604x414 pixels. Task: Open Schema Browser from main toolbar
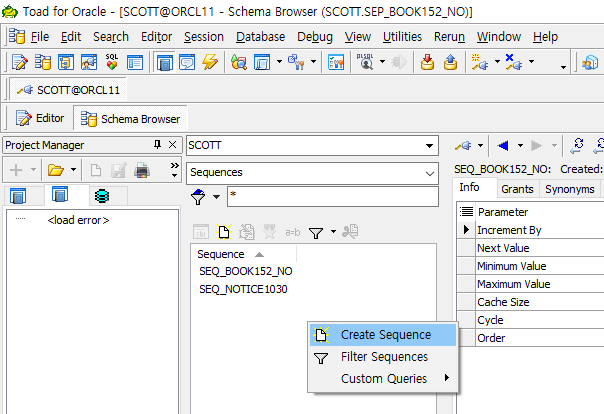tap(43, 62)
